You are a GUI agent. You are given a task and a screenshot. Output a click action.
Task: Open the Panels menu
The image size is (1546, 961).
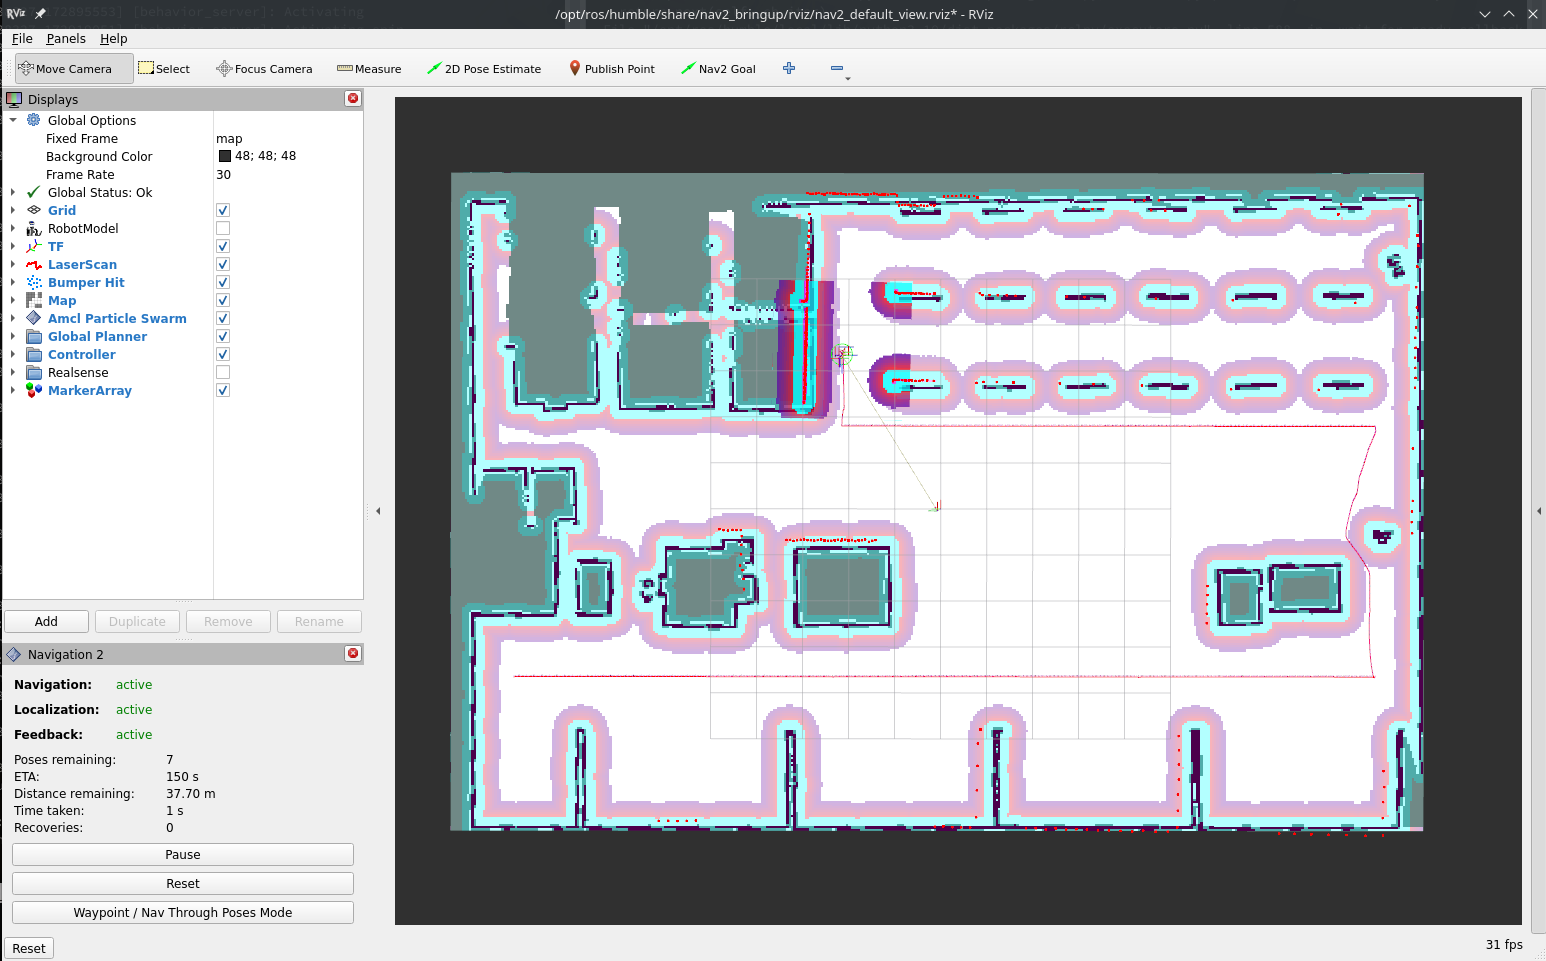pyautogui.click(x=66, y=39)
